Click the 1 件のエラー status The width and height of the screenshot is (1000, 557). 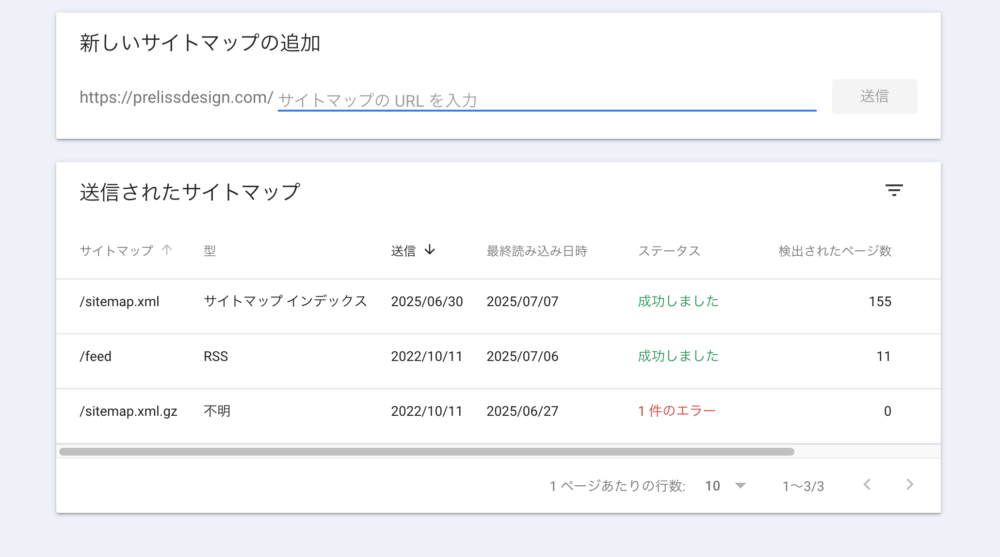pyautogui.click(x=677, y=411)
